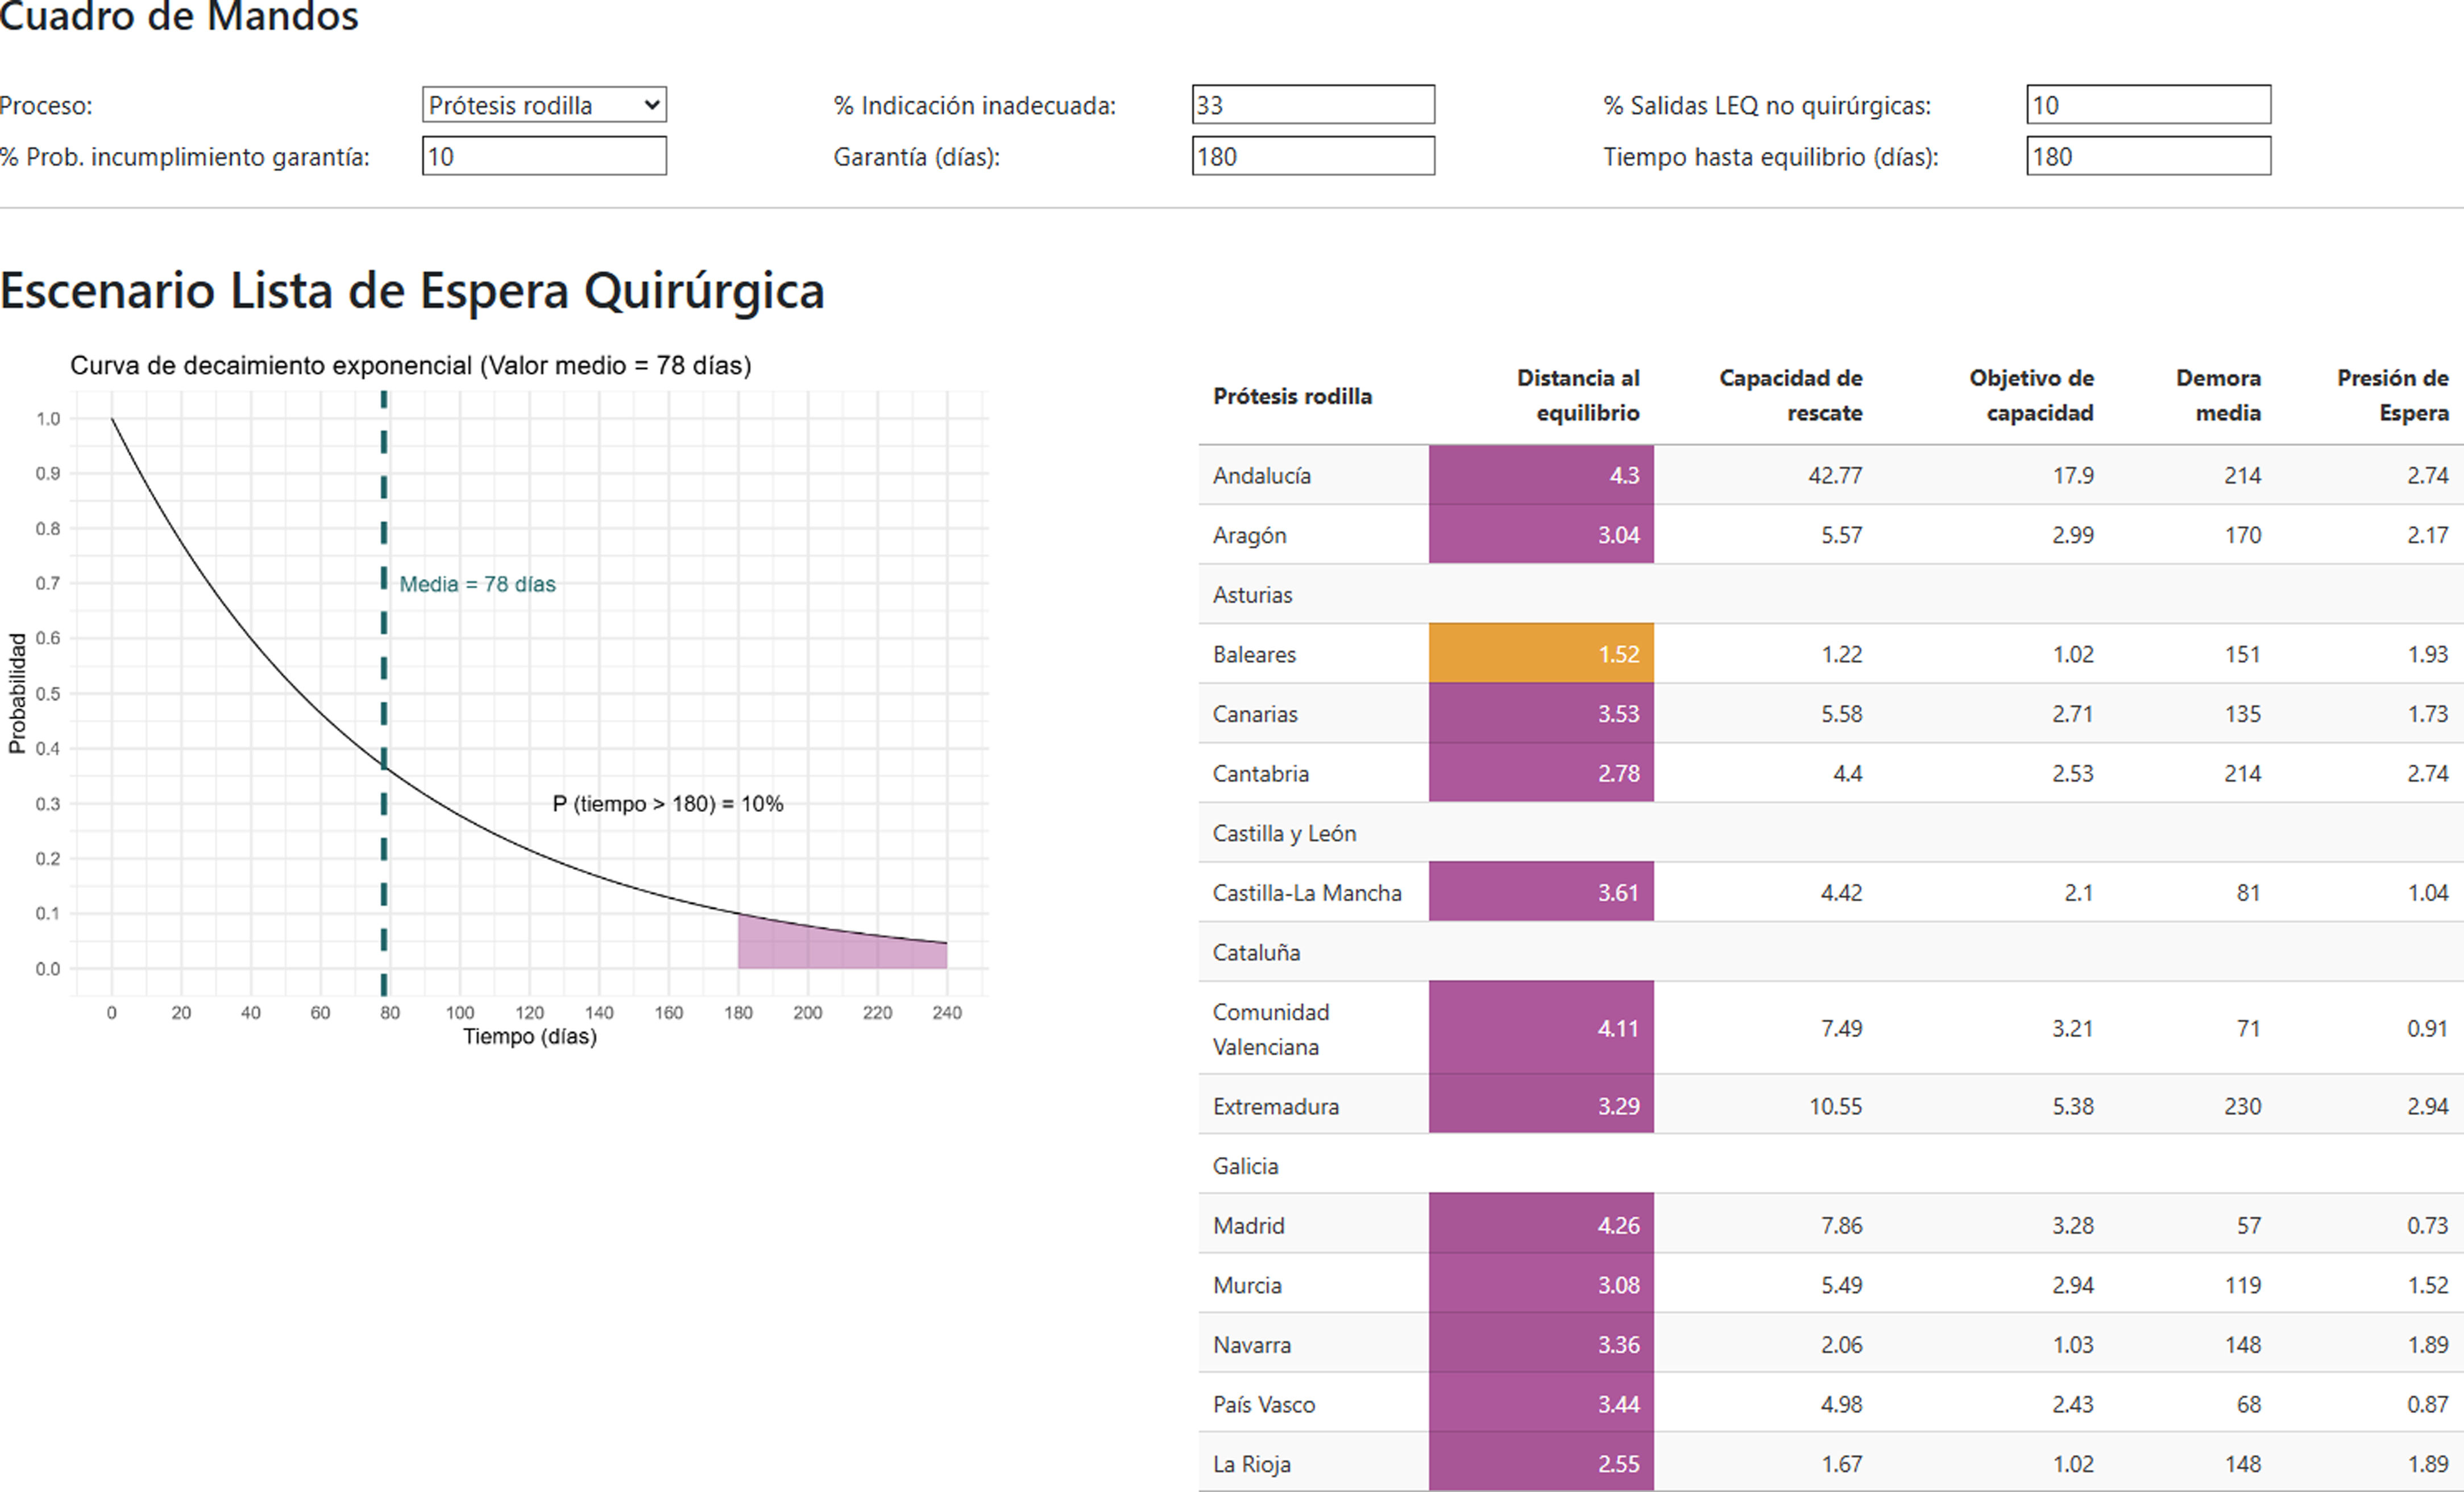Click the Media = 78 días chart label
The image size is (2464, 1492).
click(x=477, y=584)
